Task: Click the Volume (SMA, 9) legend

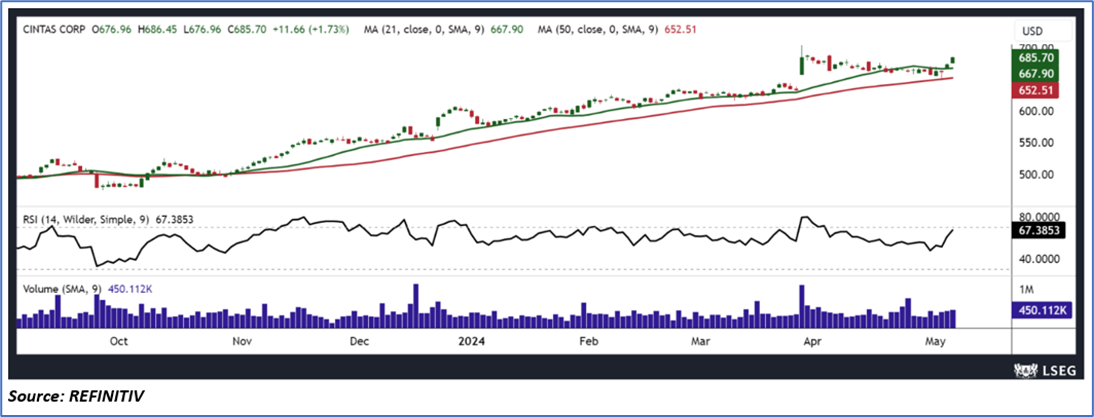Action: [62, 289]
